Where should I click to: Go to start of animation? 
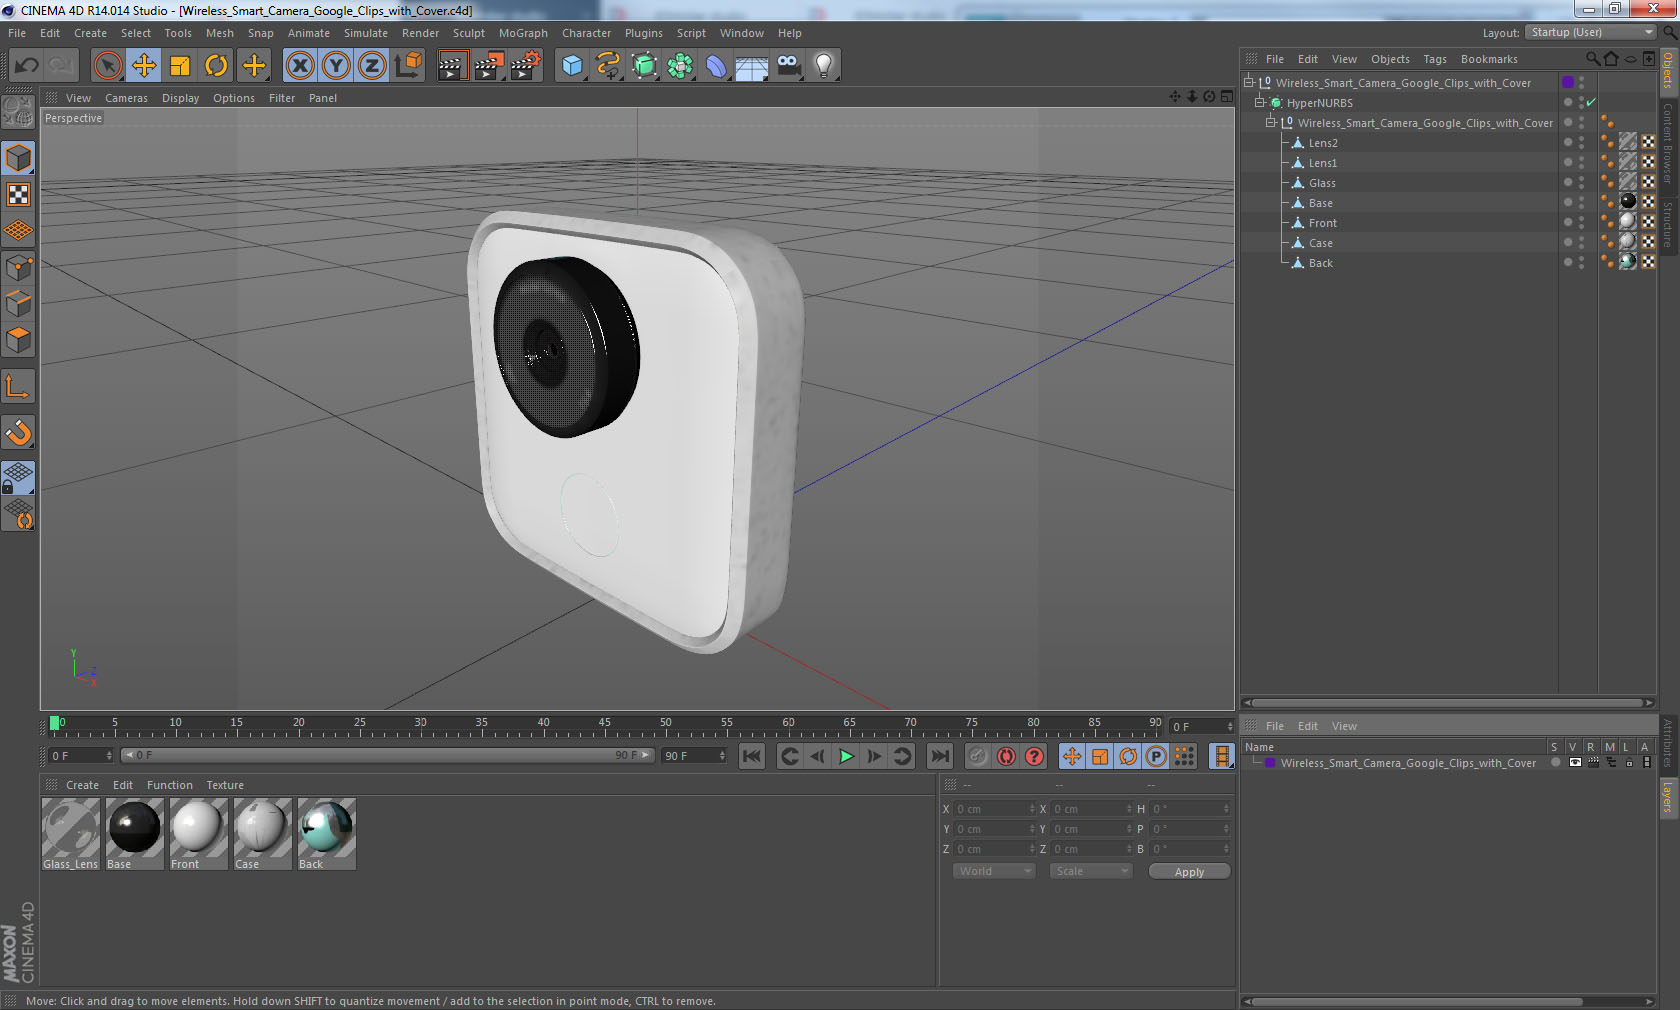tap(752, 756)
